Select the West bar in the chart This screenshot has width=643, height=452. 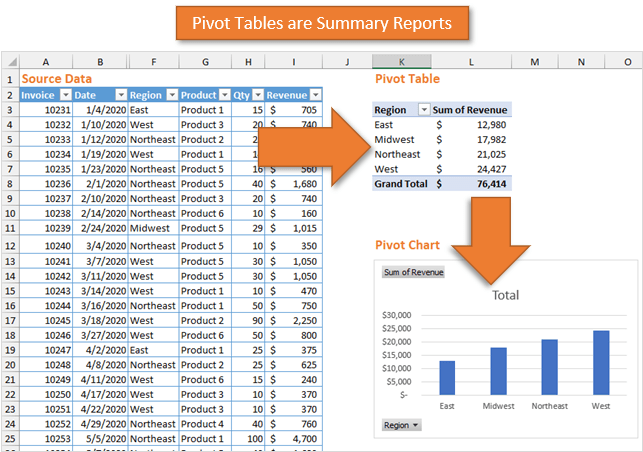tap(600, 361)
